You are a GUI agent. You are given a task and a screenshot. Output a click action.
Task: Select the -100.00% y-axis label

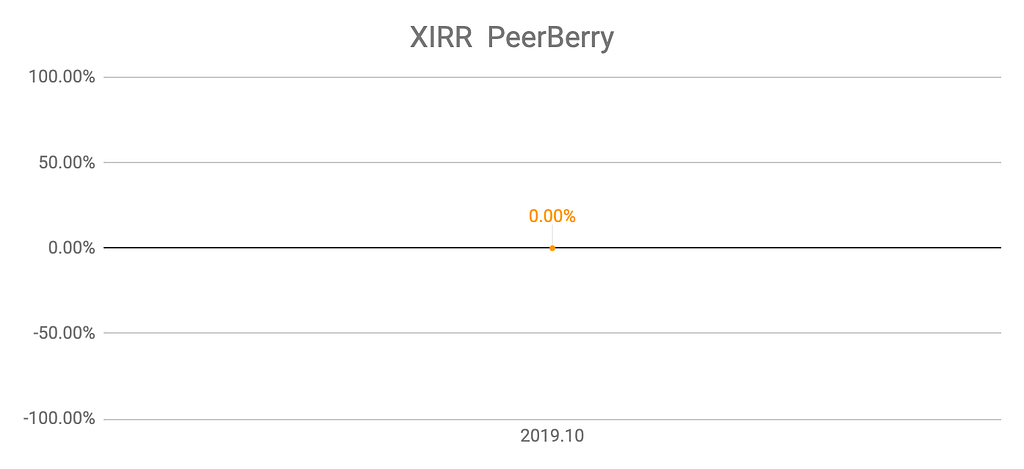(x=59, y=419)
